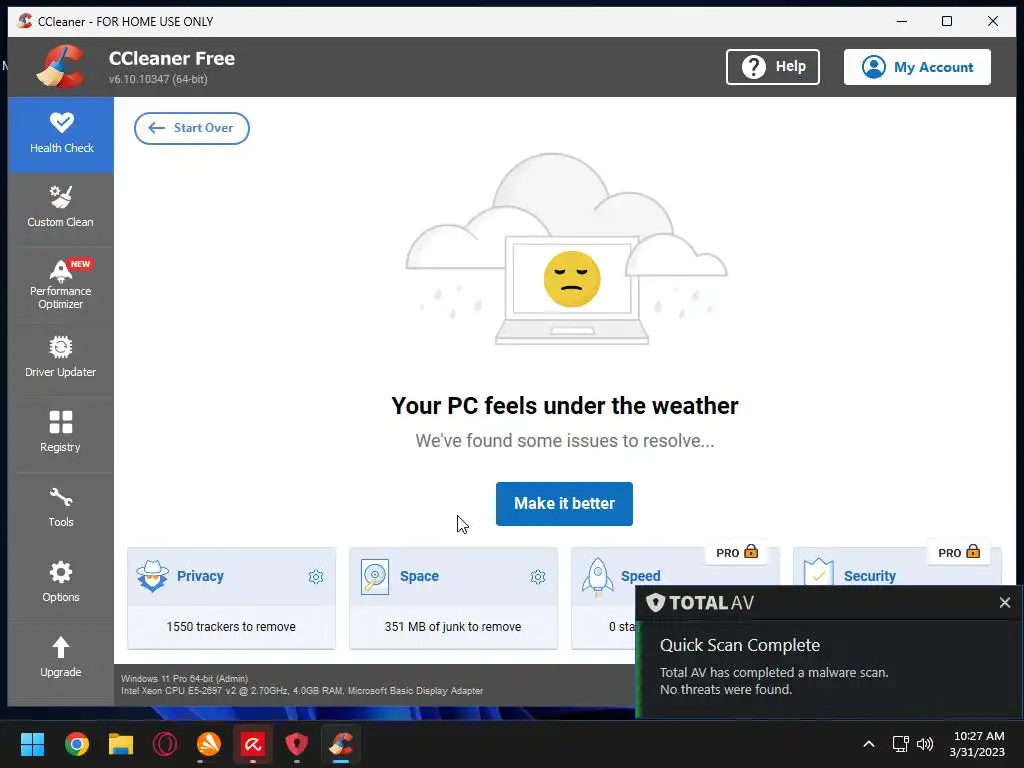This screenshot has height=768, width=1024.
Task: Click the Security card title
Action: tap(869, 576)
